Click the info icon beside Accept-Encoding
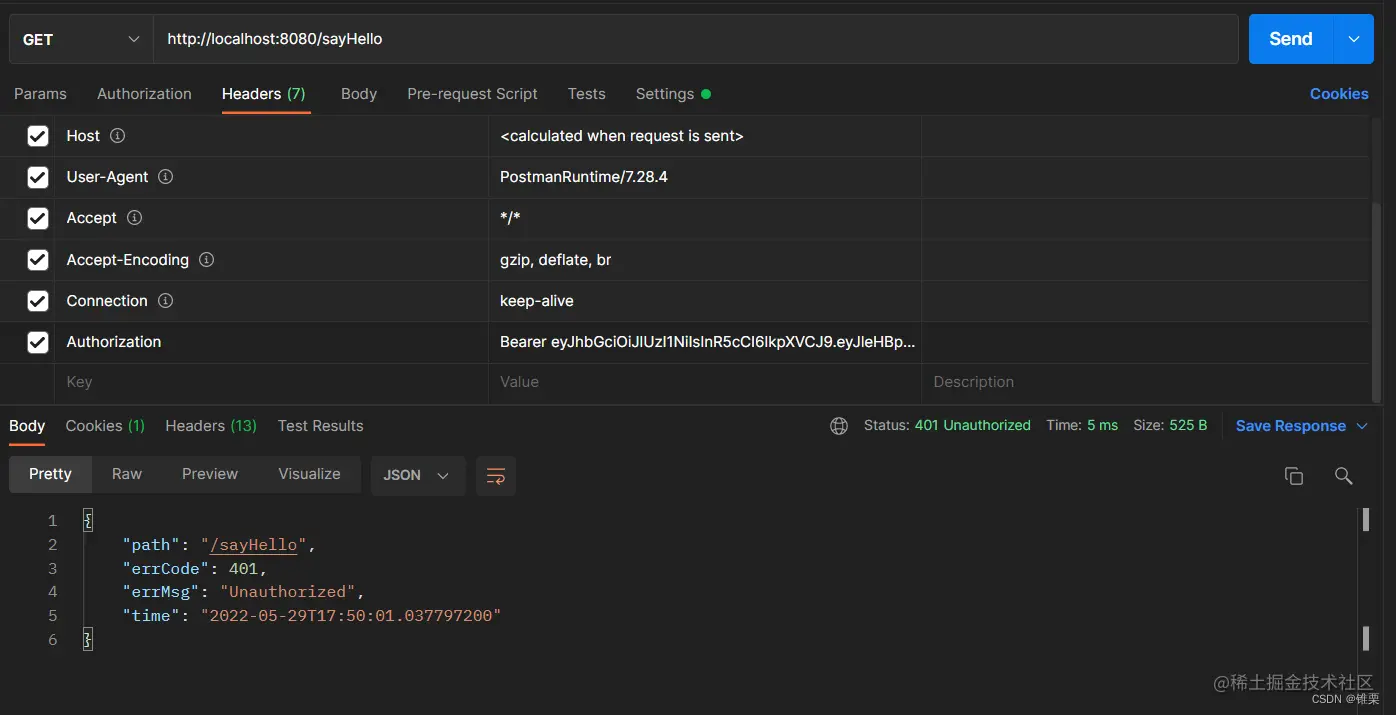Image resolution: width=1396 pixels, height=715 pixels. click(x=206, y=259)
